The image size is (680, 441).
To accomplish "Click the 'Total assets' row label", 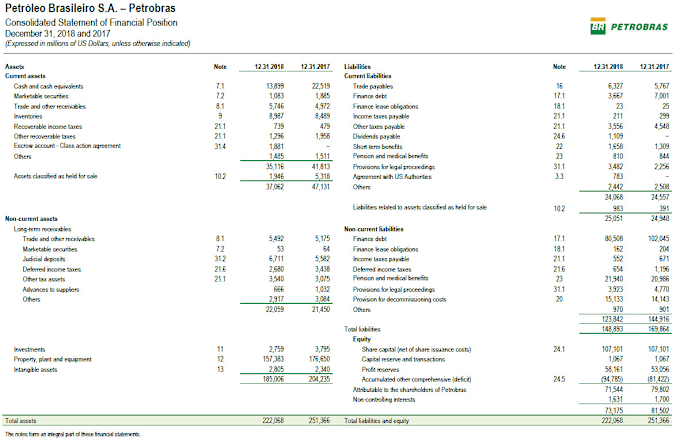I will click(21, 421).
